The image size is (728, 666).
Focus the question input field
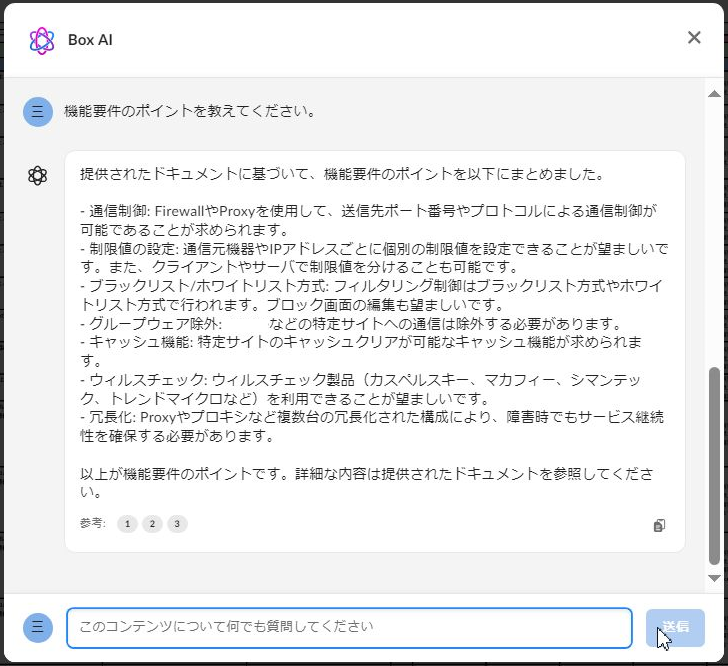(x=349, y=628)
